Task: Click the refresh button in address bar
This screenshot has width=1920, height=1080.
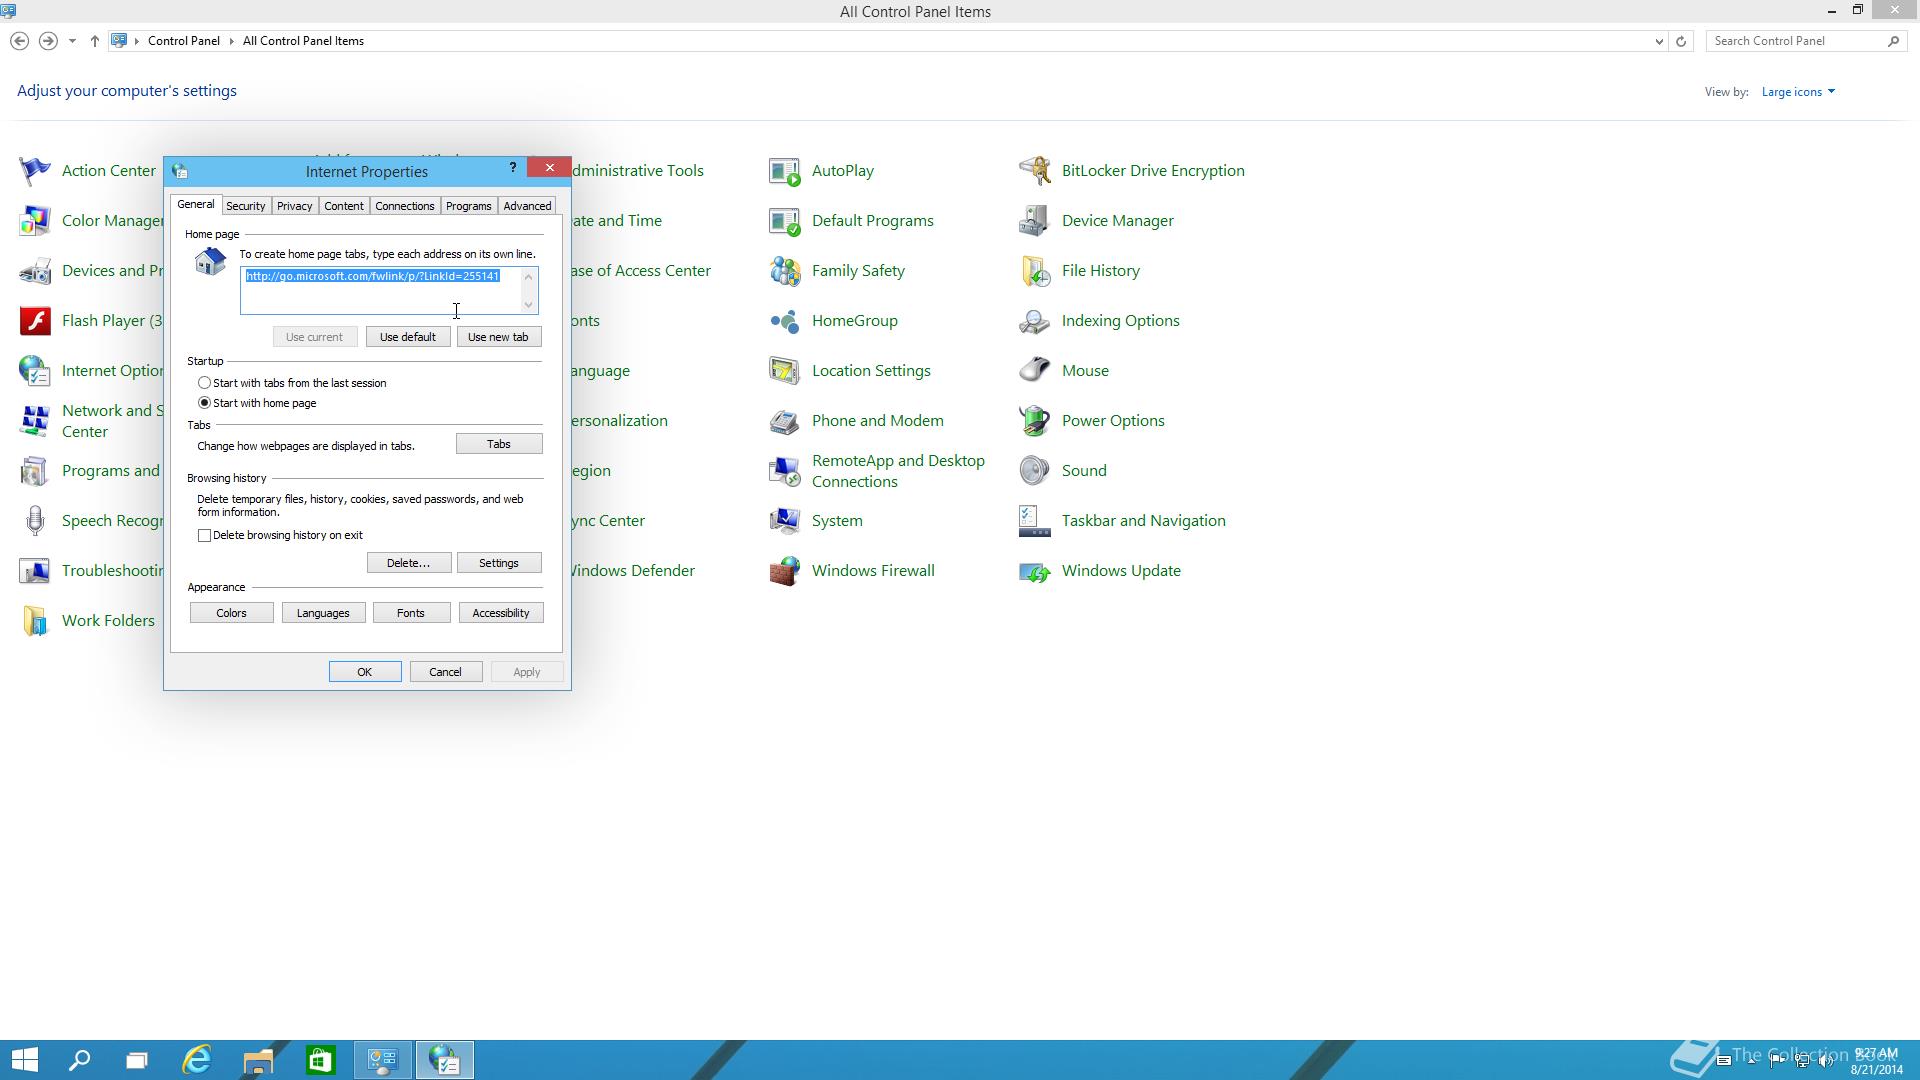Action: (x=1681, y=41)
